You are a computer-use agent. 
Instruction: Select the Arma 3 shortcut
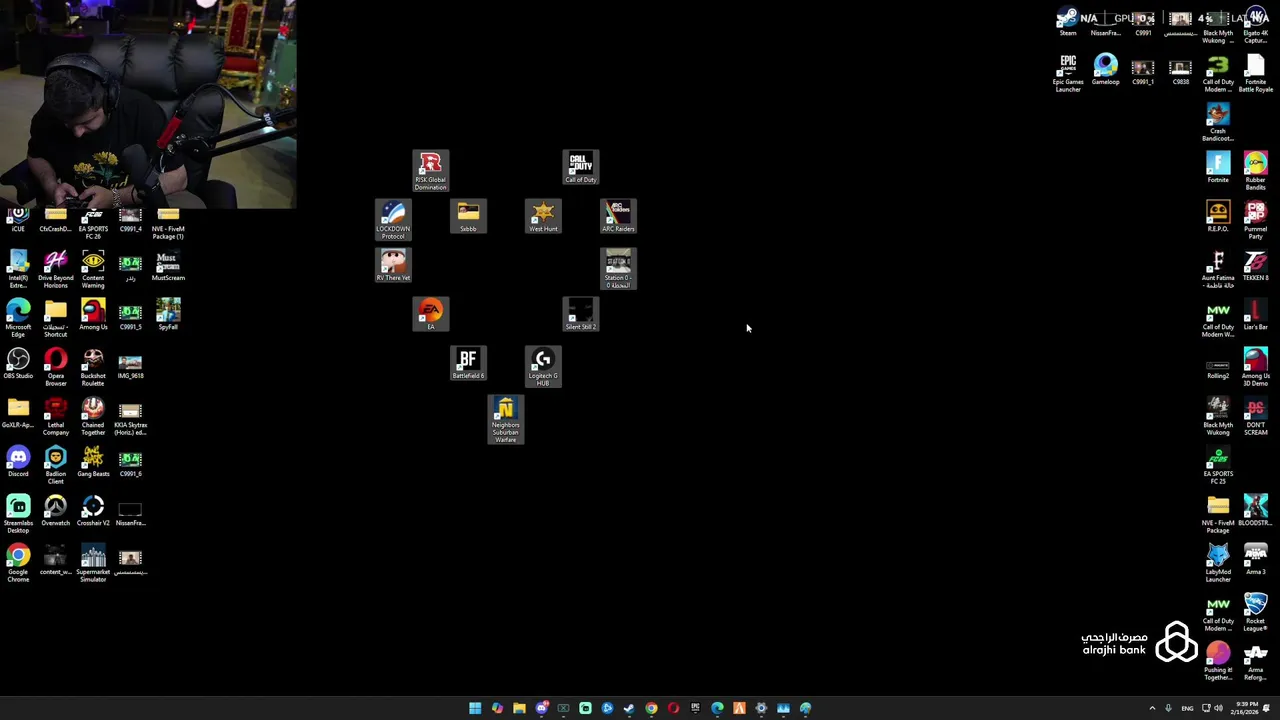[x=1255, y=559]
